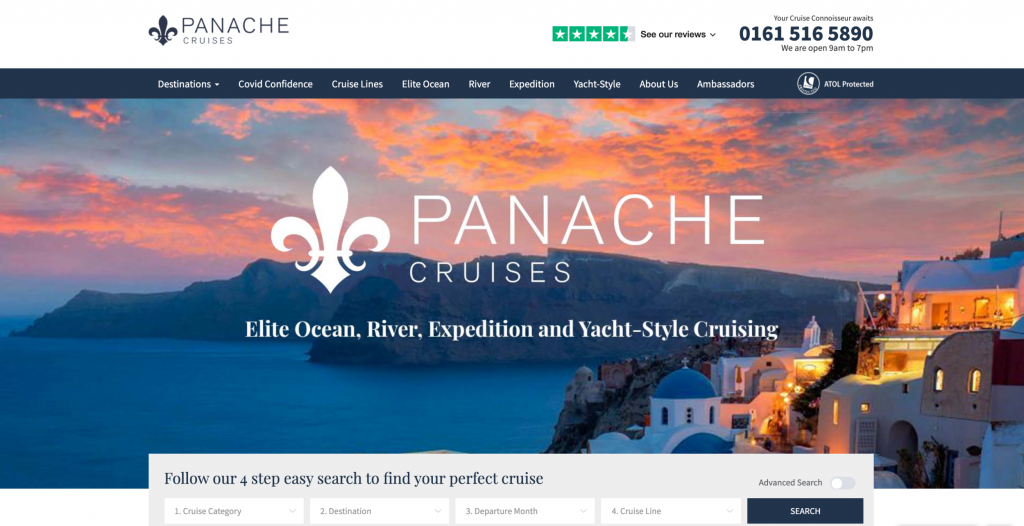Open the Yacht-Style navigation item

(x=597, y=84)
